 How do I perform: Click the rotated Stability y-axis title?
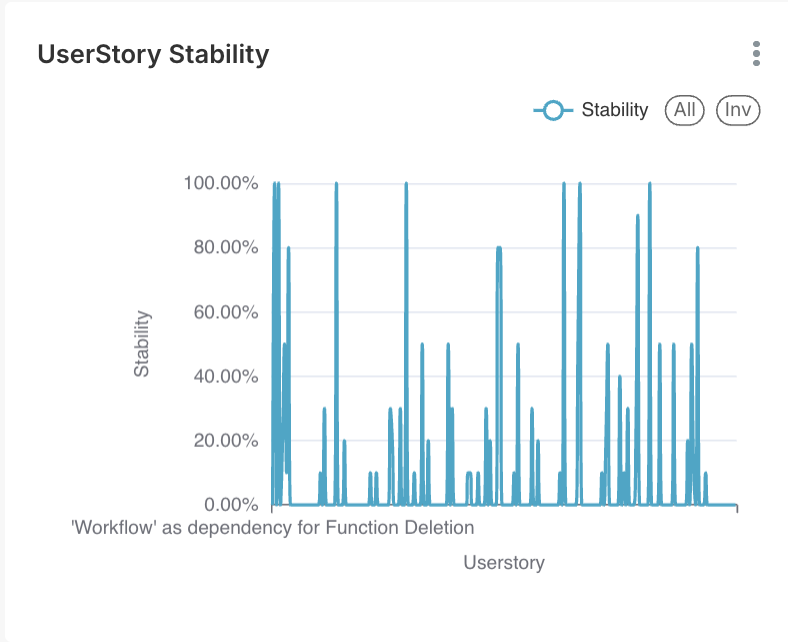click(x=142, y=344)
